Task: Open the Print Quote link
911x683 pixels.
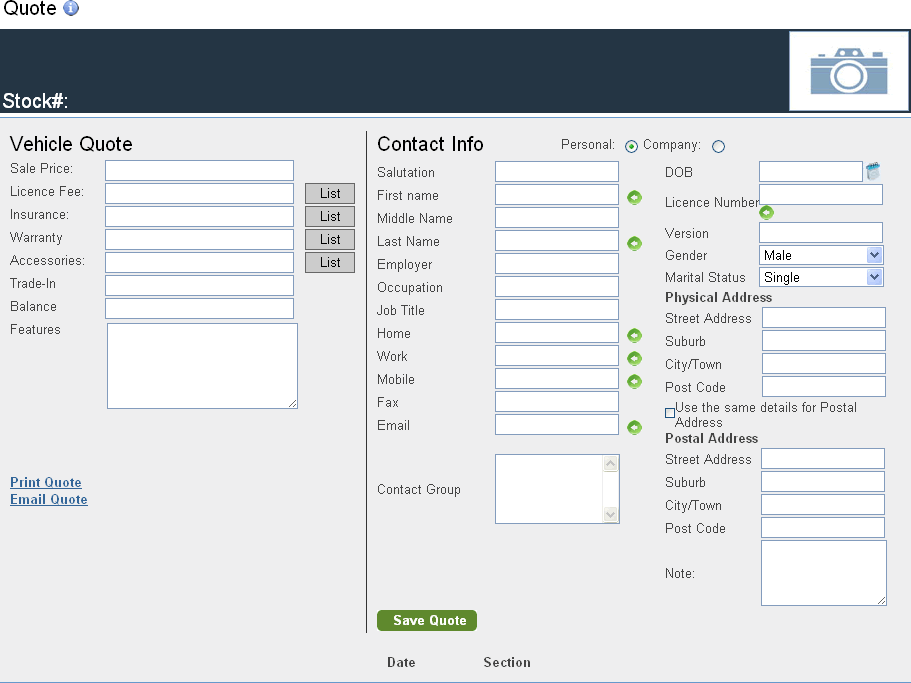Action: [46, 482]
